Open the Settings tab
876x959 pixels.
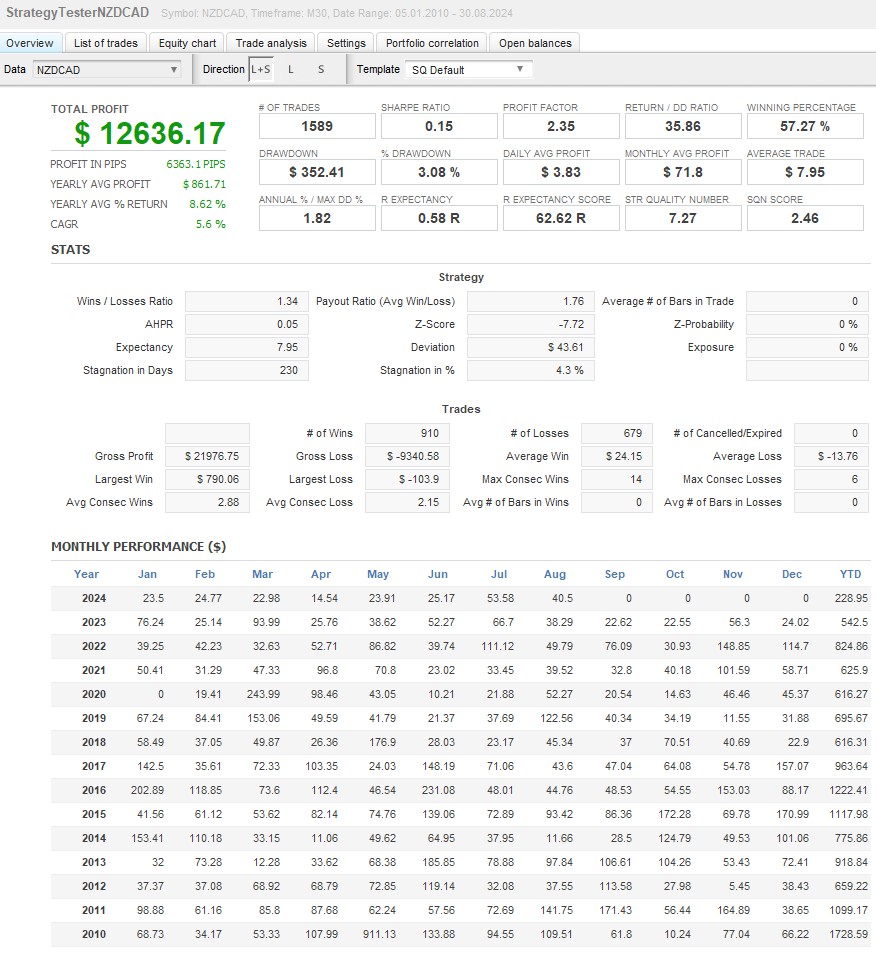[346, 43]
